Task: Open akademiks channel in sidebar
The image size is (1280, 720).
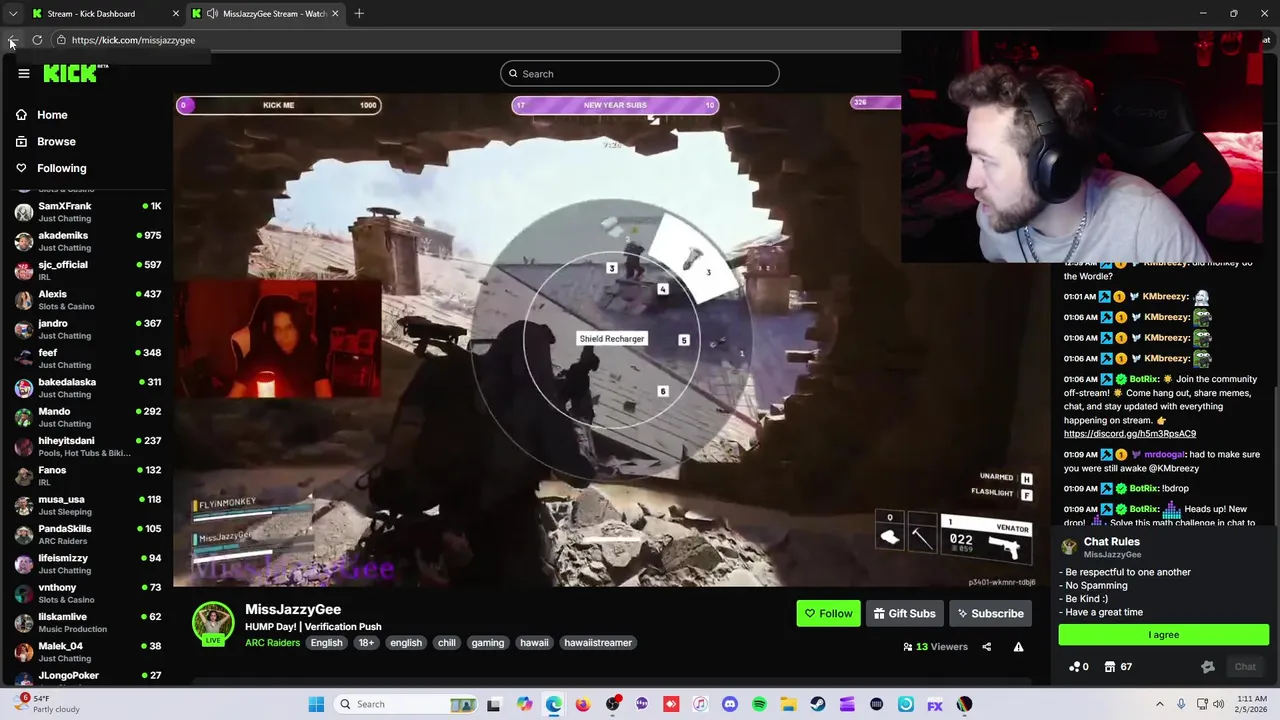Action: tap(88, 241)
